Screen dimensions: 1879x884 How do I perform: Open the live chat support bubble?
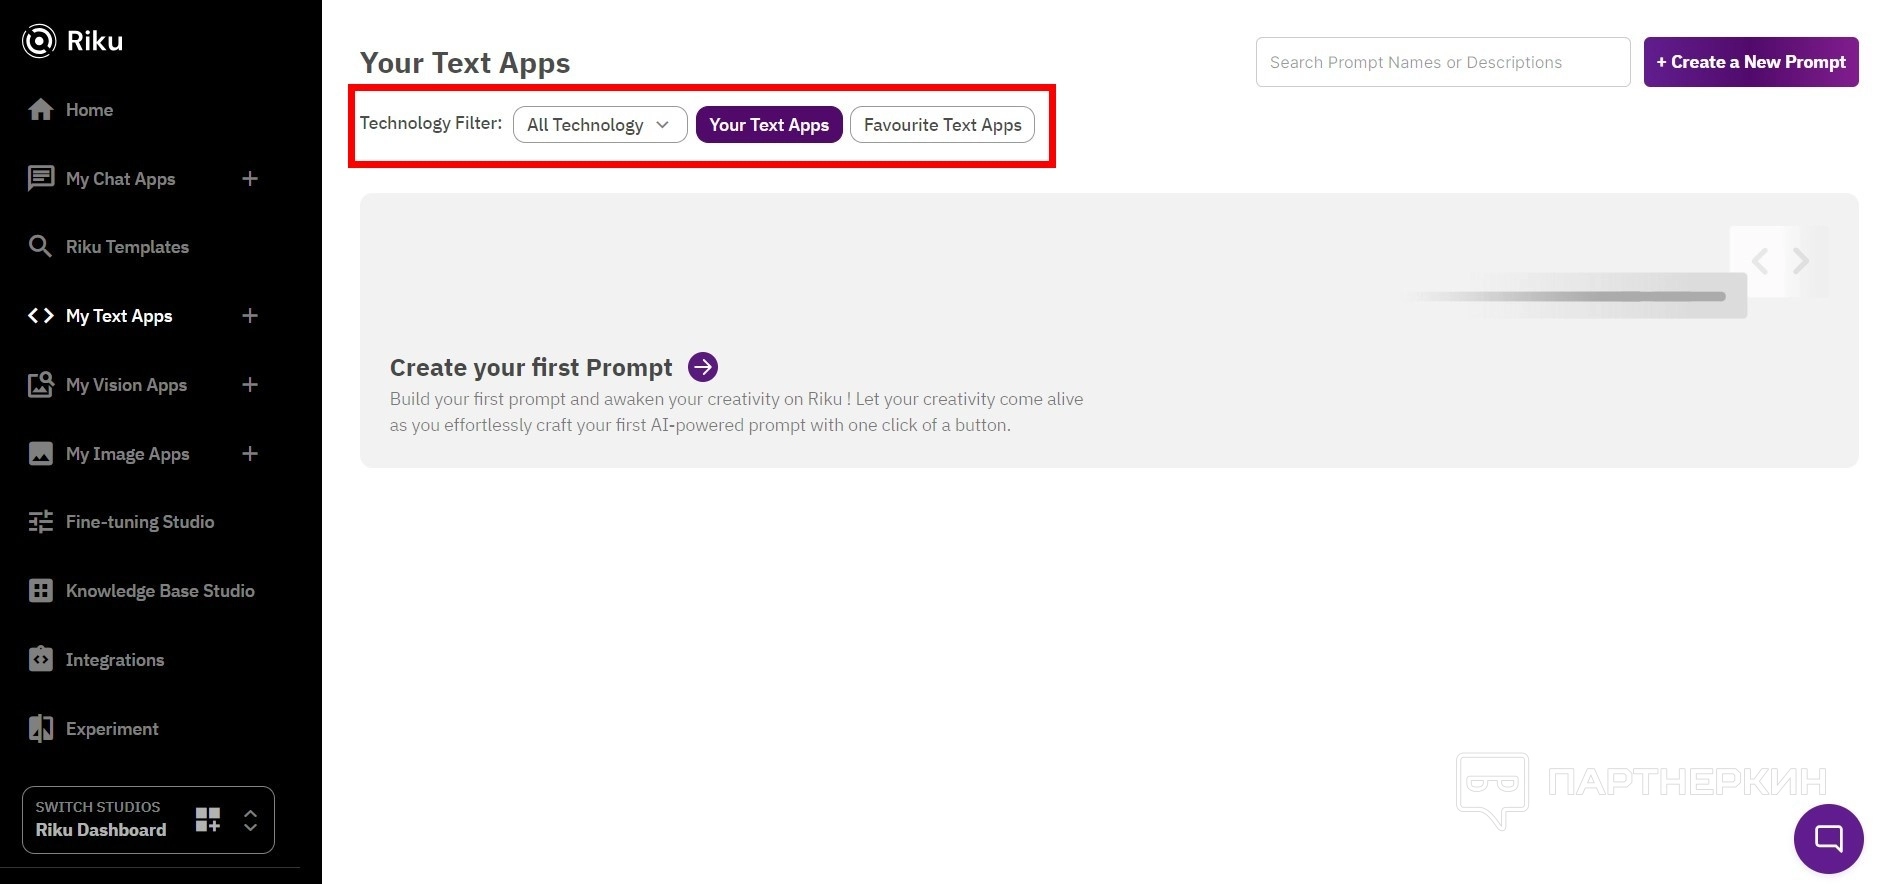[1828, 838]
